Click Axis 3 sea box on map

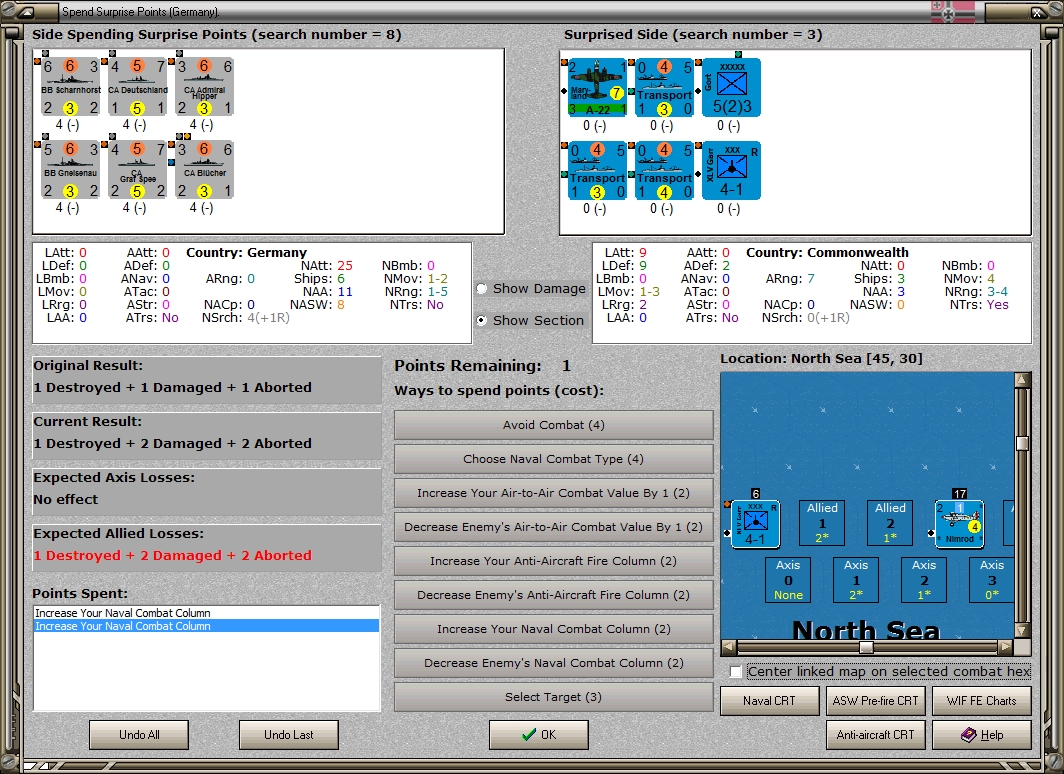991,580
